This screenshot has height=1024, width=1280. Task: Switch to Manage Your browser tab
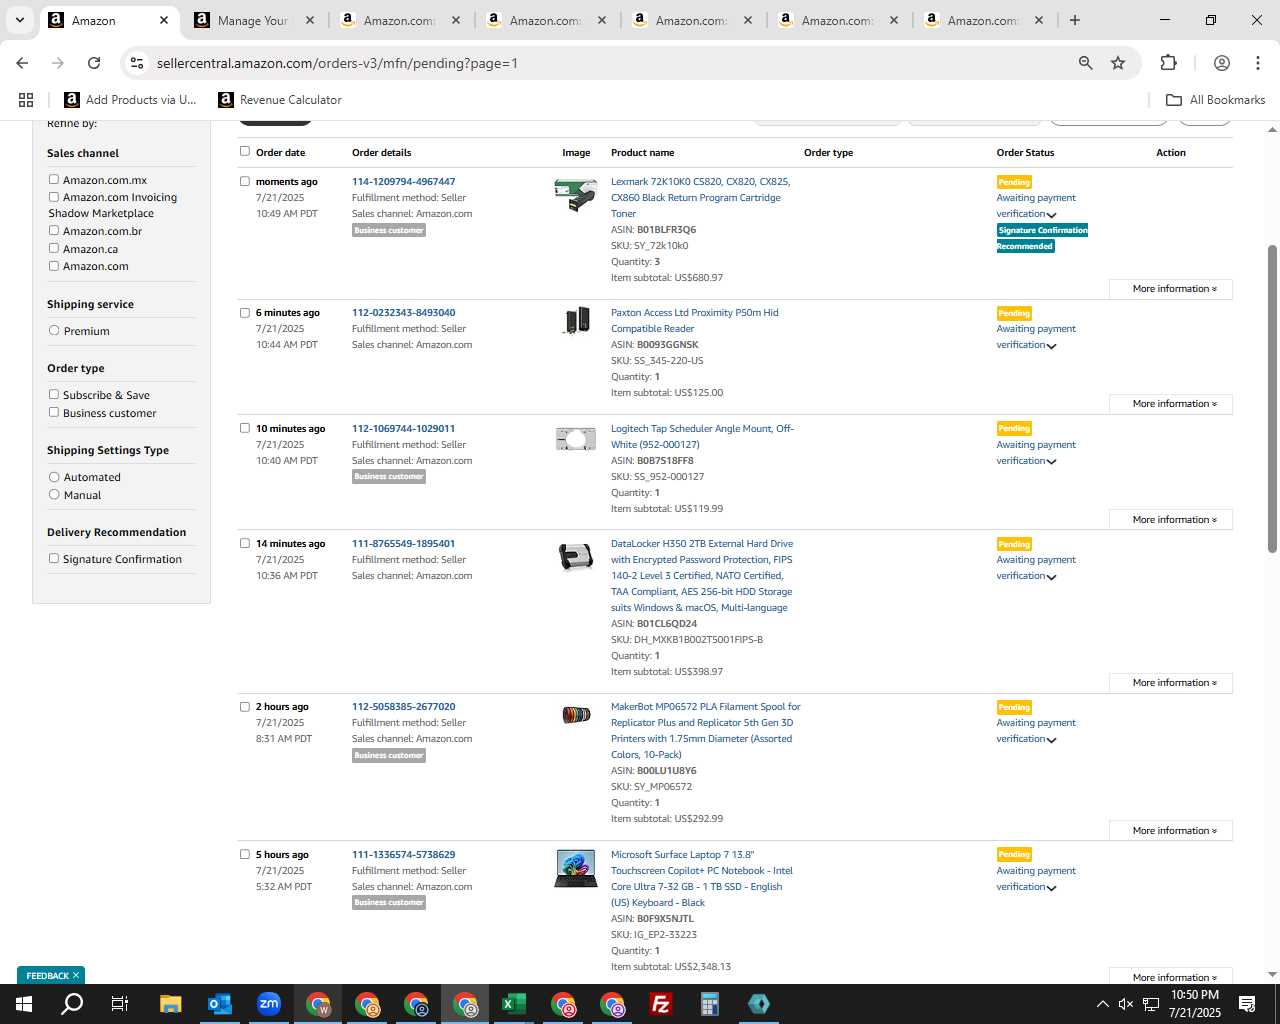pos(254,20)
